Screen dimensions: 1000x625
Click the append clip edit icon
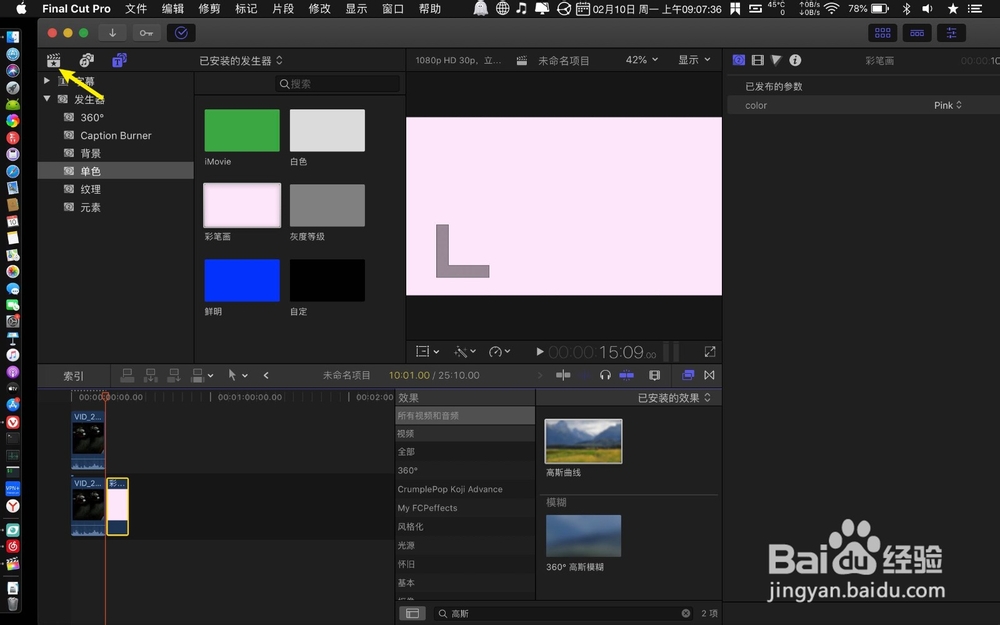pos(173,376)
